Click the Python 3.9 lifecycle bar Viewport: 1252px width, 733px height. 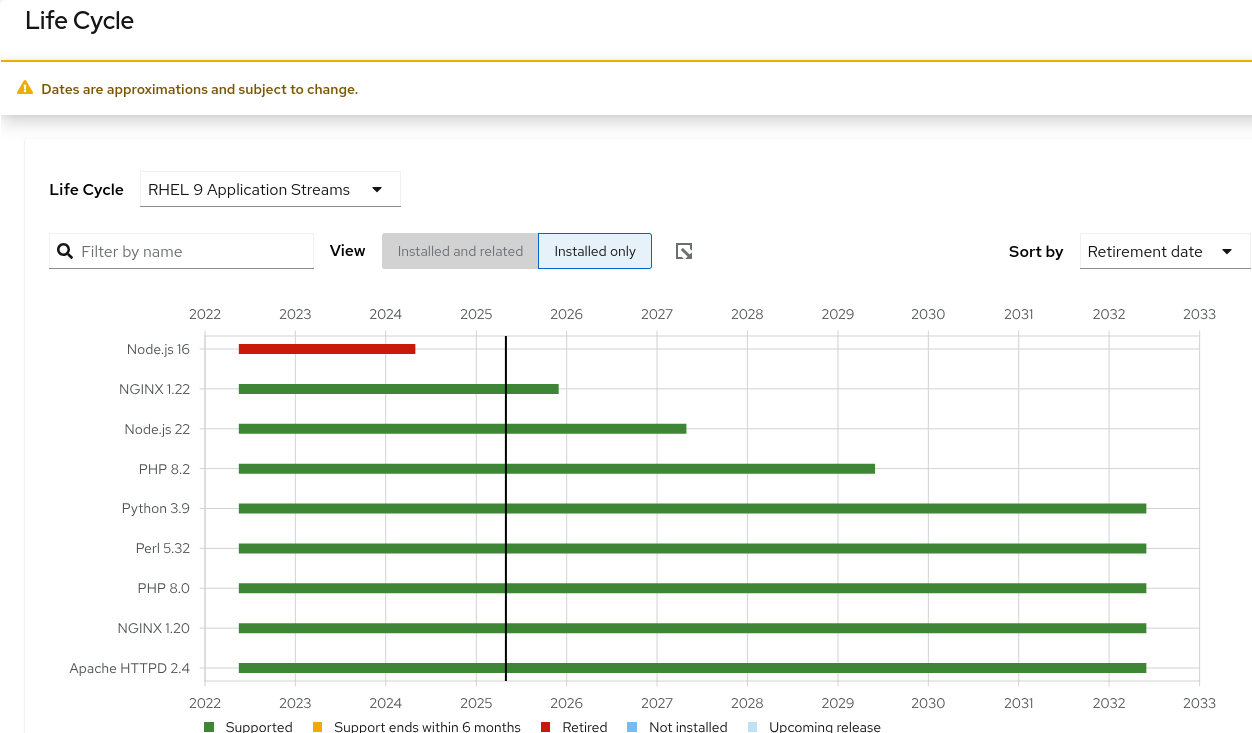coord(692,508)
